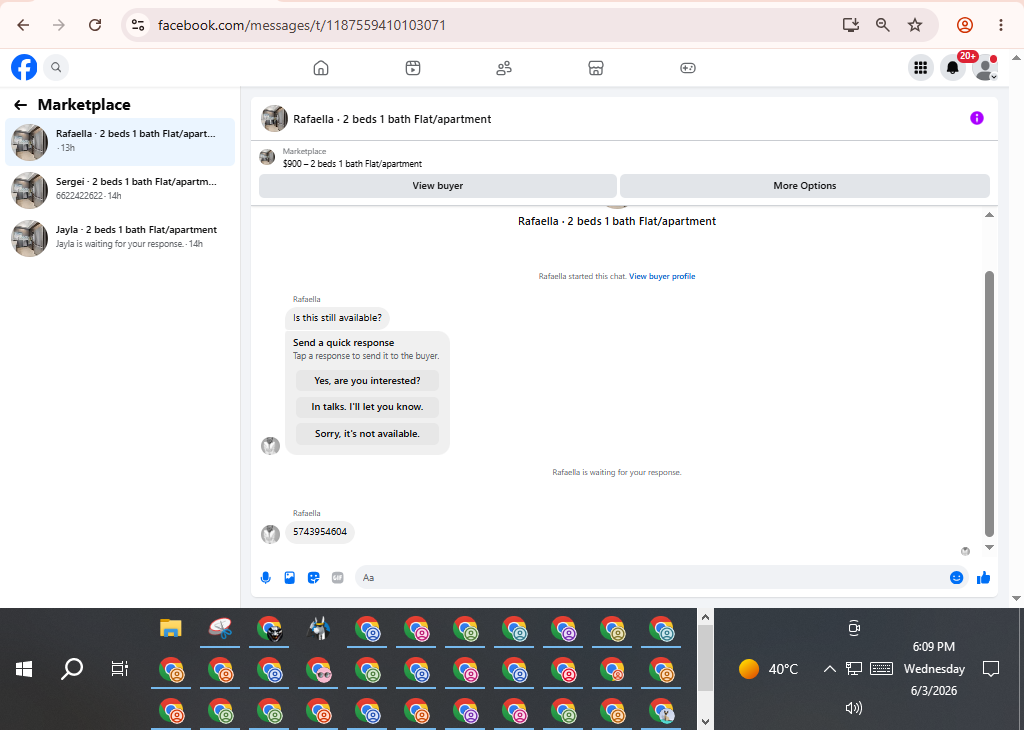This screenshot has height=730, width=1024.
Task: Open the zoom magnifier icon in address bar
Action: tap(882, 25)
